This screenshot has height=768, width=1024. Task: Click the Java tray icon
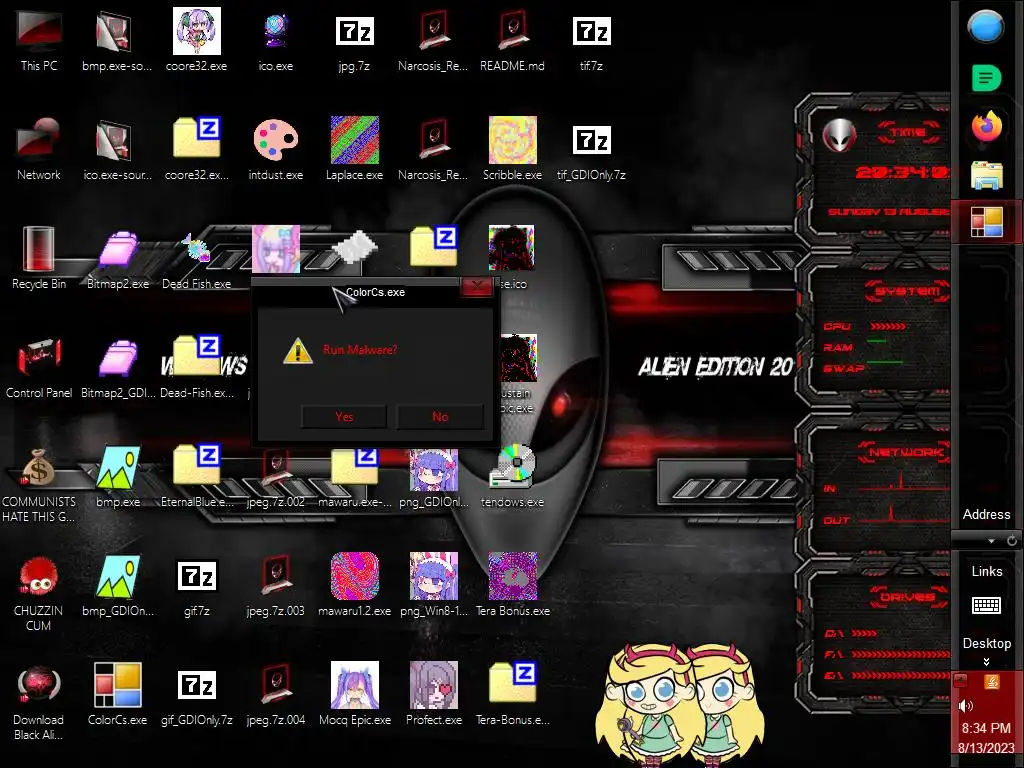(x=991, y=682)
